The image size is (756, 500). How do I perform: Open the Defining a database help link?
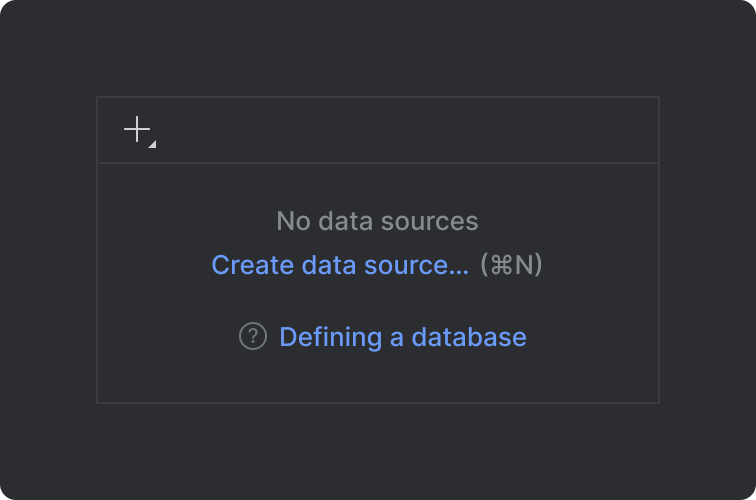click(403, 337)
